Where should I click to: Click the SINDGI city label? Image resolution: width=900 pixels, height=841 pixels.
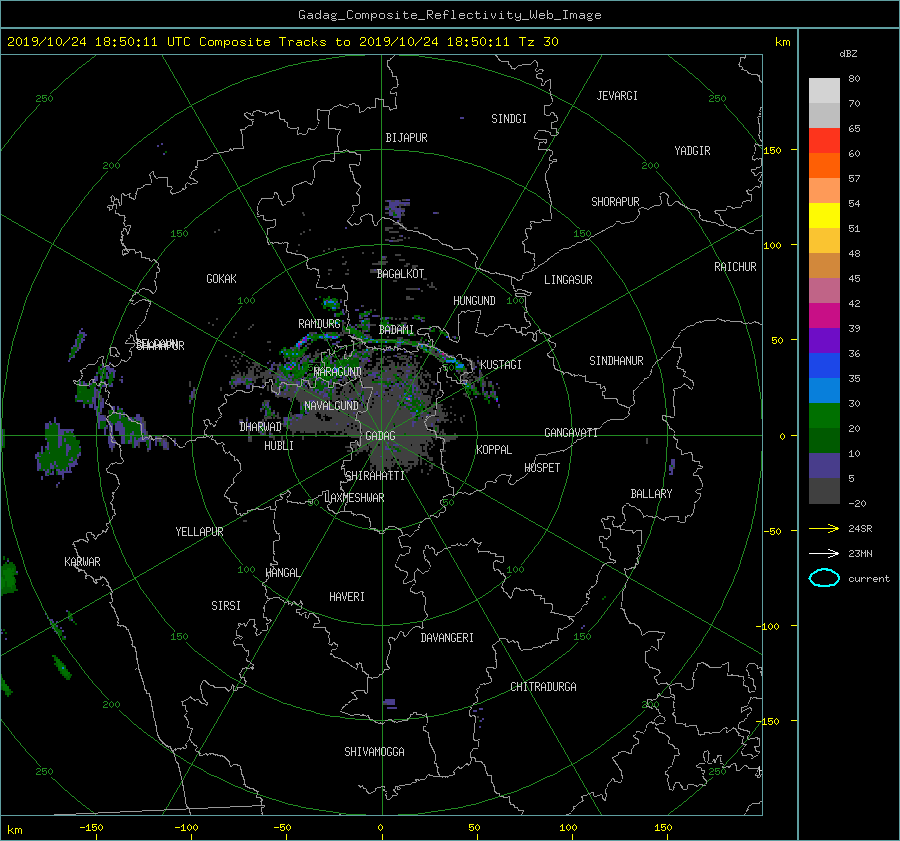pyautogui.click(x=509, y=119)
